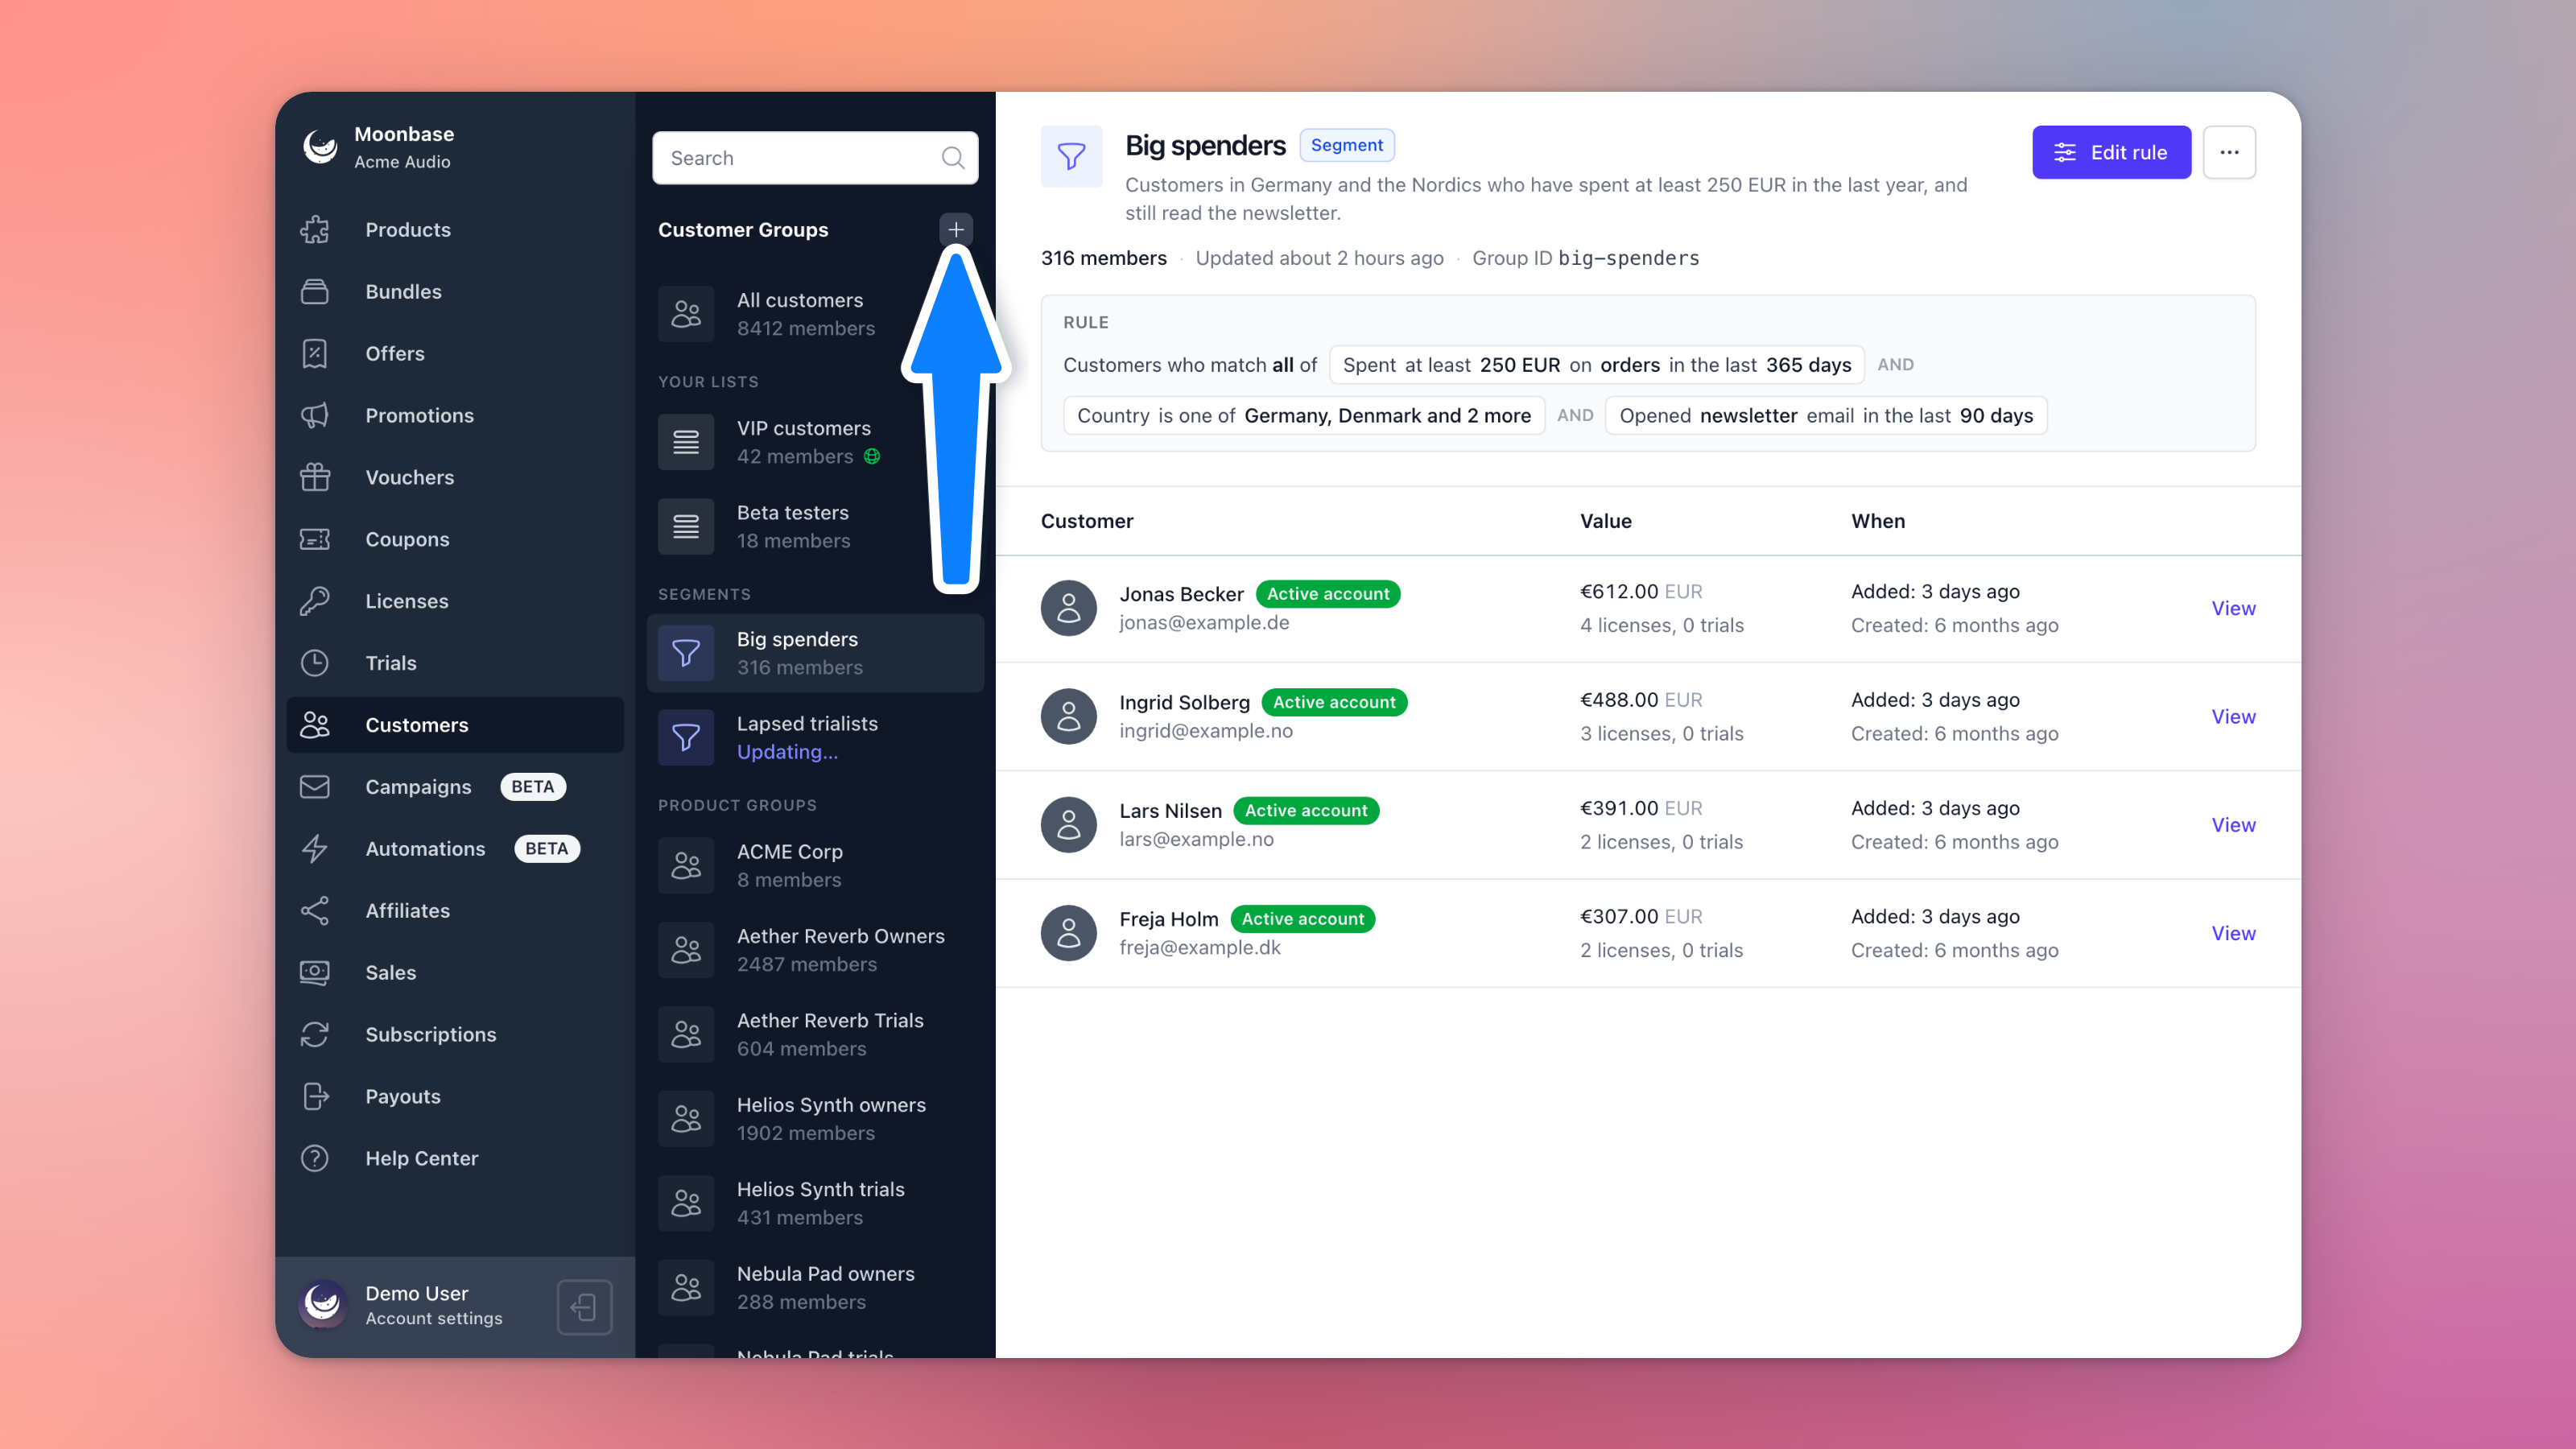Viewport: 2576px width, 1449px height.
Task: Open Payouts in the sidebar
Action: pyautogui.click(x=455, y=1097)
